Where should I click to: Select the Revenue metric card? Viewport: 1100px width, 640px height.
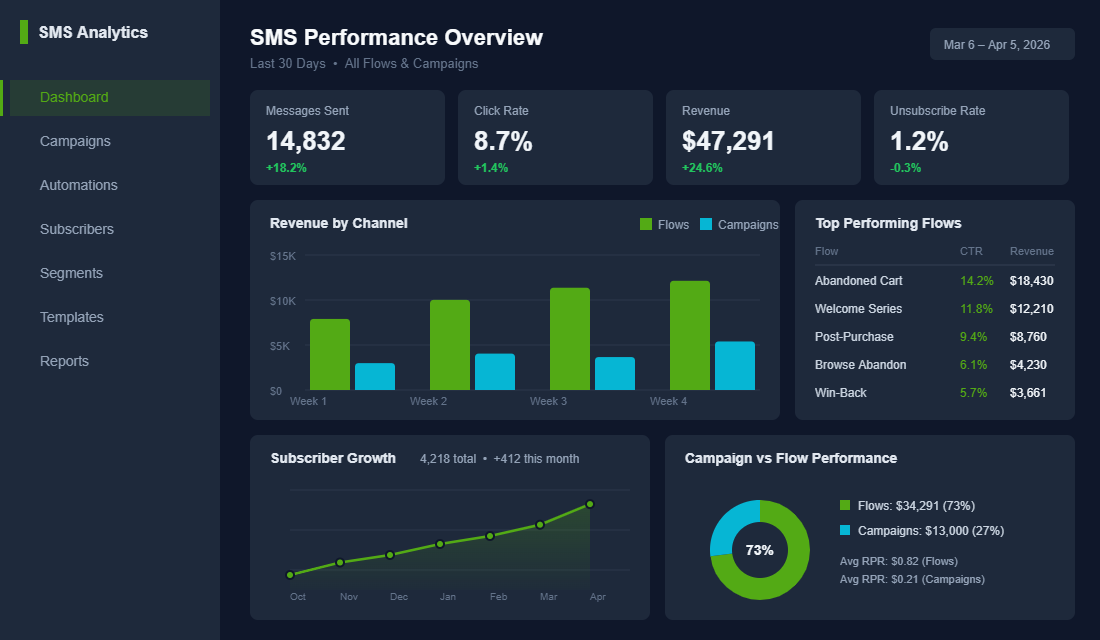pyautogui.click(x=763, y=137)
